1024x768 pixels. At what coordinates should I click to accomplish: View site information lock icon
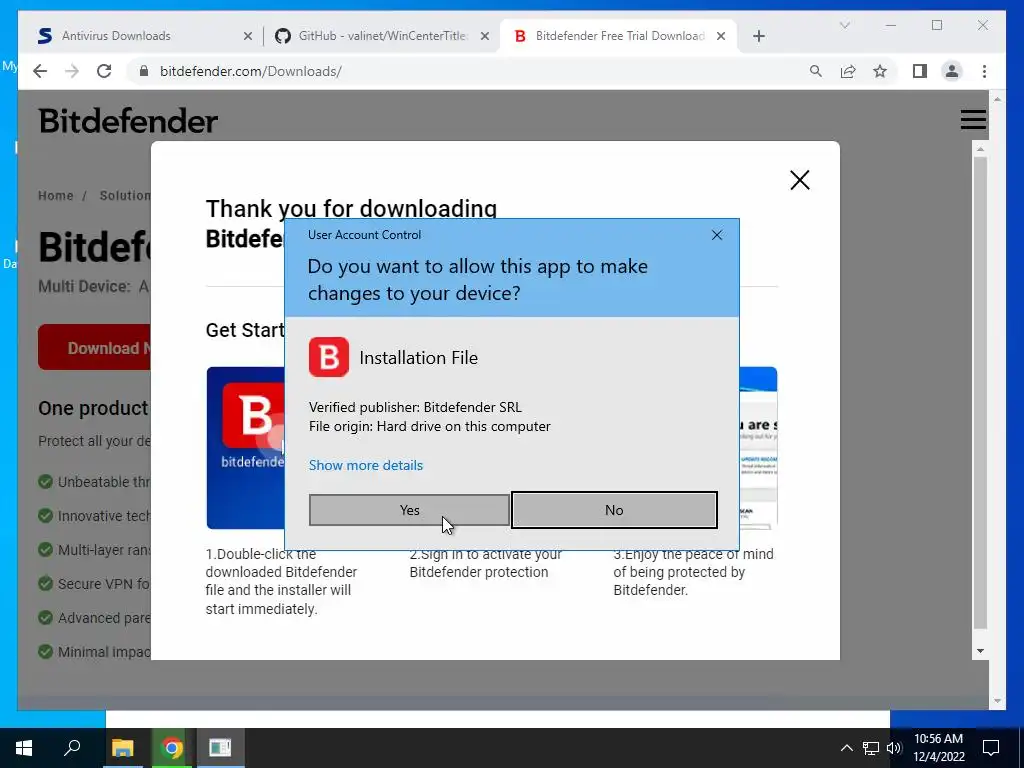[144, 71]
